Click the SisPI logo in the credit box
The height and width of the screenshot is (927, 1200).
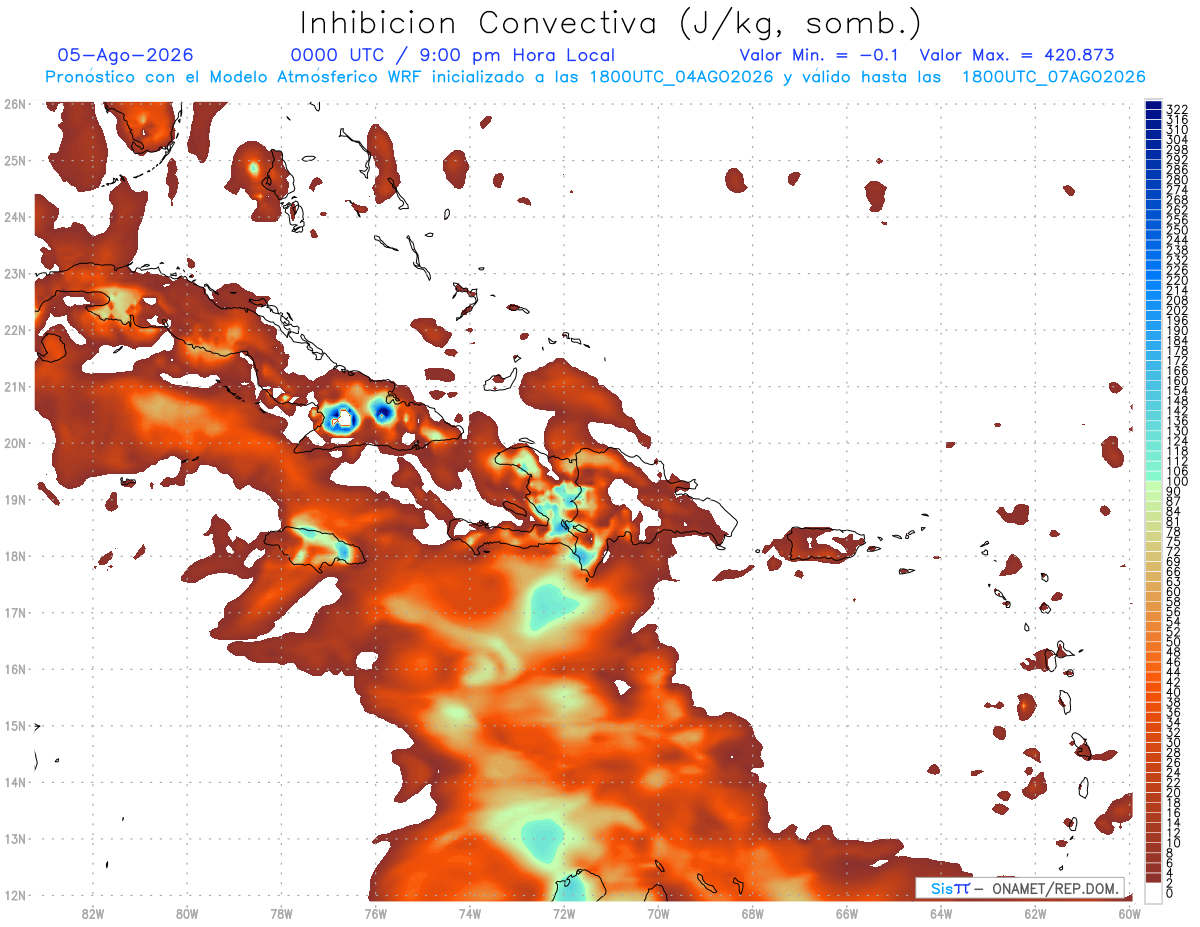click(950, 888)
